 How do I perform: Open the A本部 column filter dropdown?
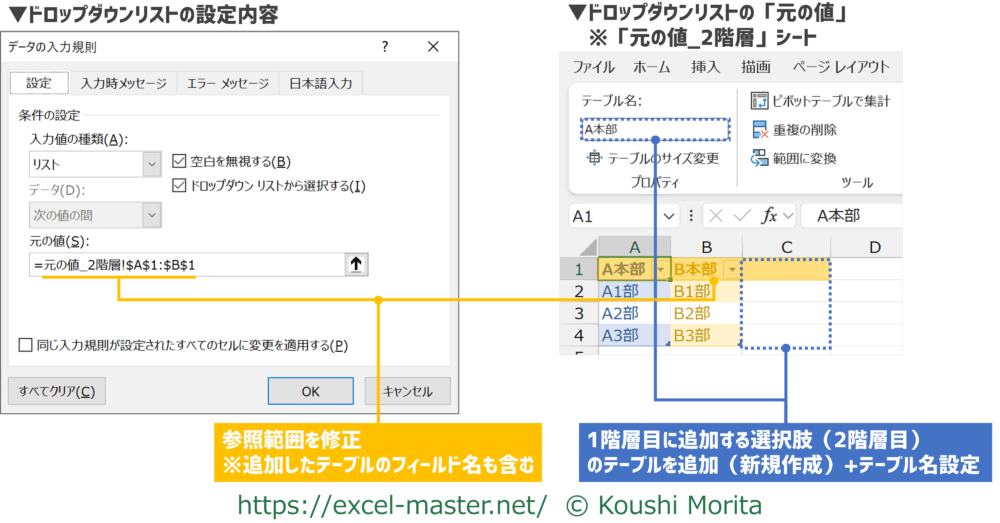coord(660,270)
